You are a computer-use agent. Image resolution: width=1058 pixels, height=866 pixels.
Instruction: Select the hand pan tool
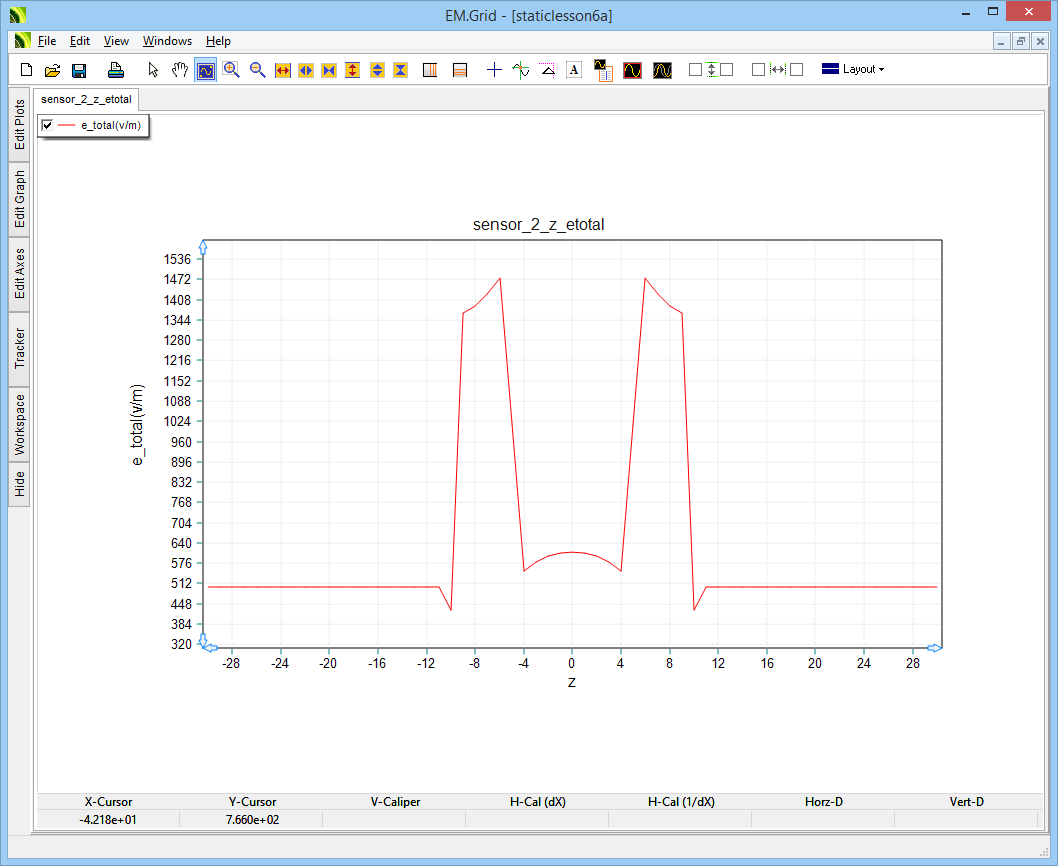180,70
